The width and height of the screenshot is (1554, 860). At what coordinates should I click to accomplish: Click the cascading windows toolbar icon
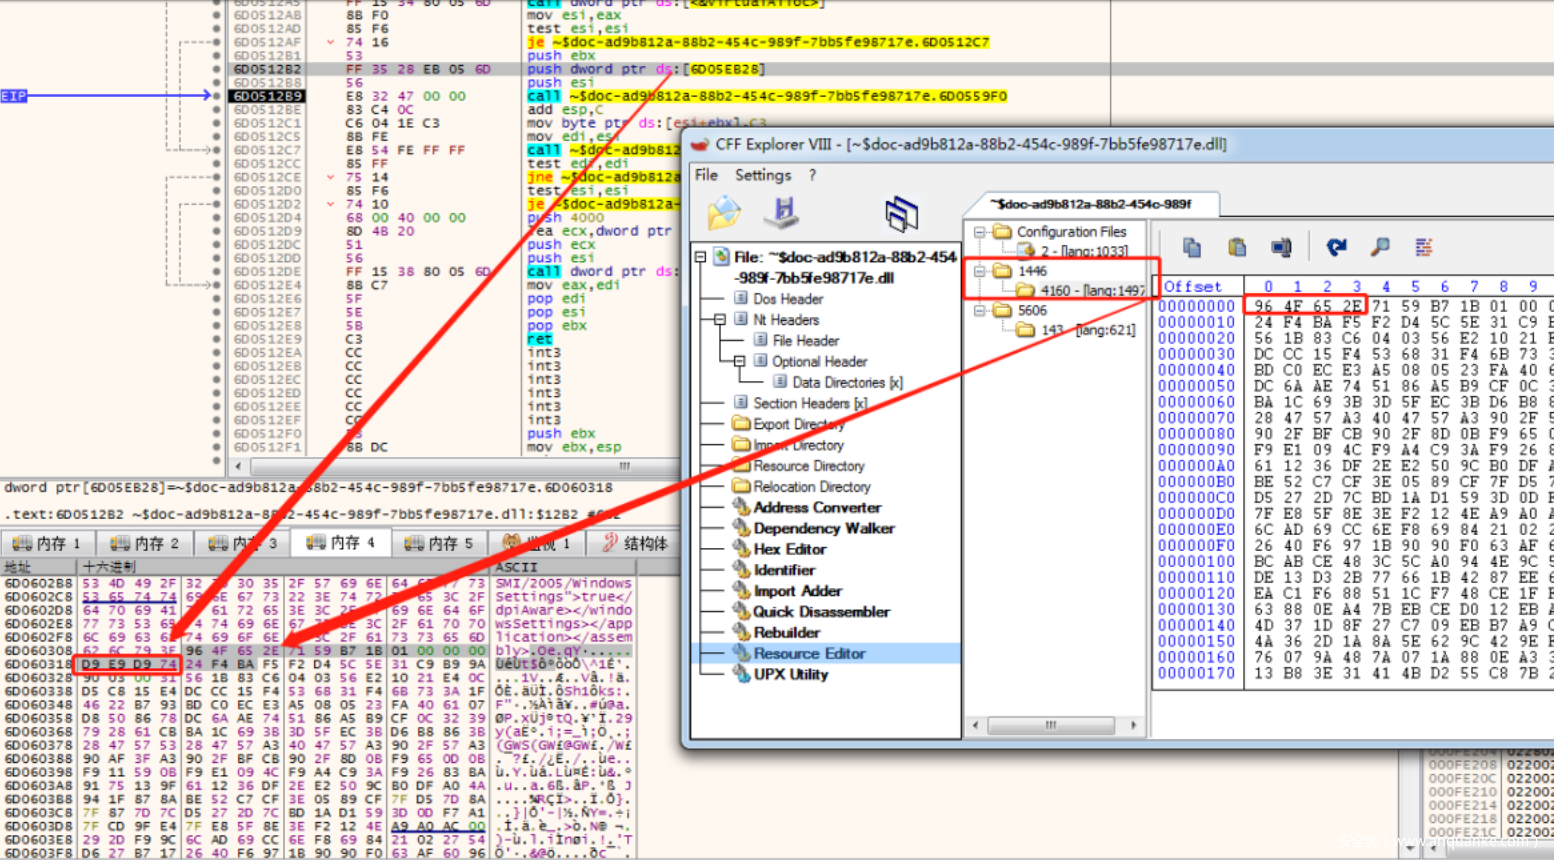pos(901,214)
